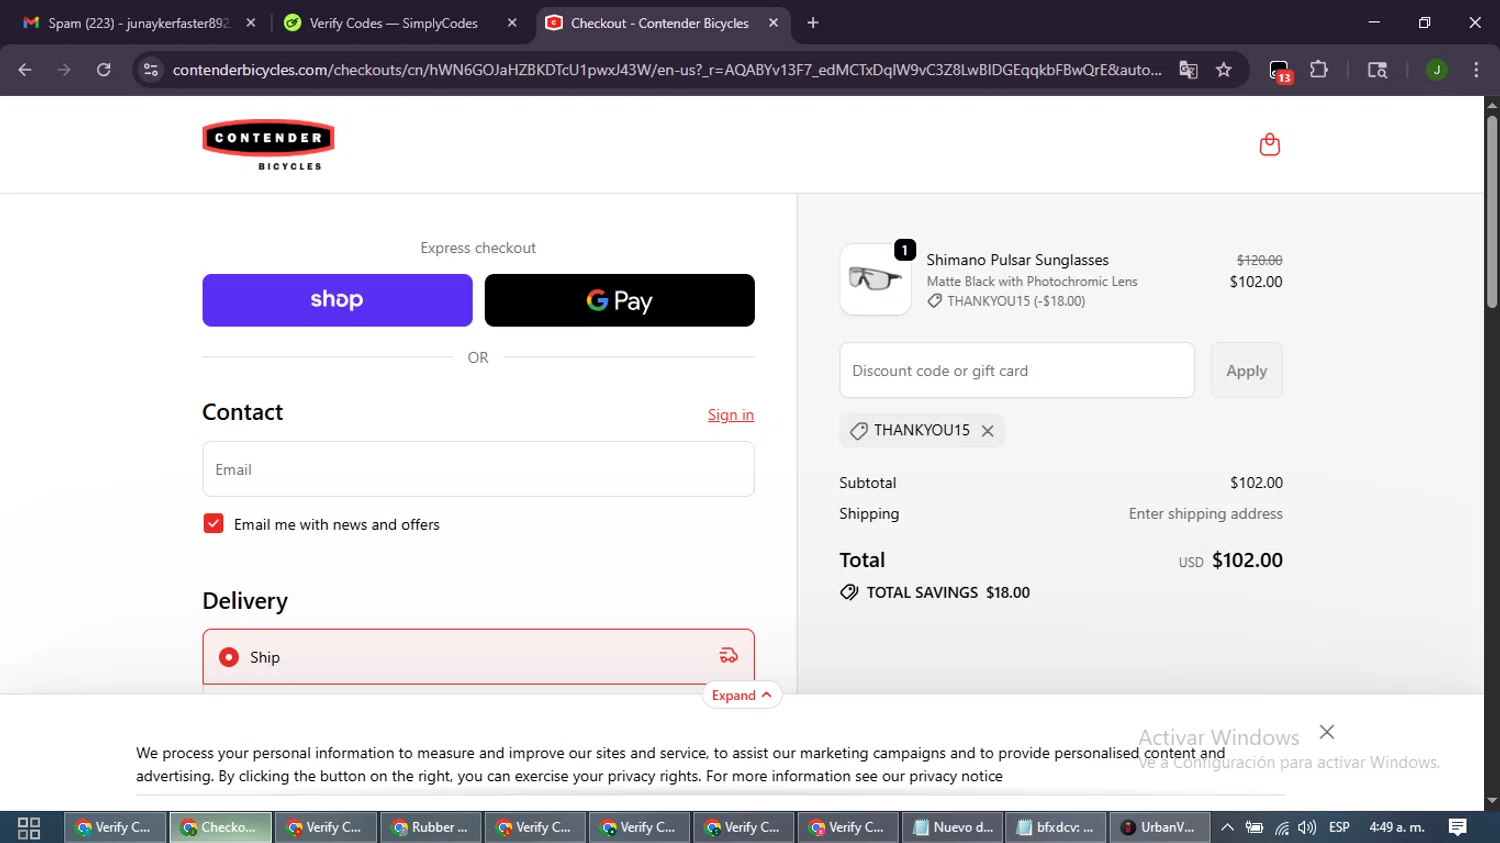Pay with Shop Pay express checkout

click(337, 300)
